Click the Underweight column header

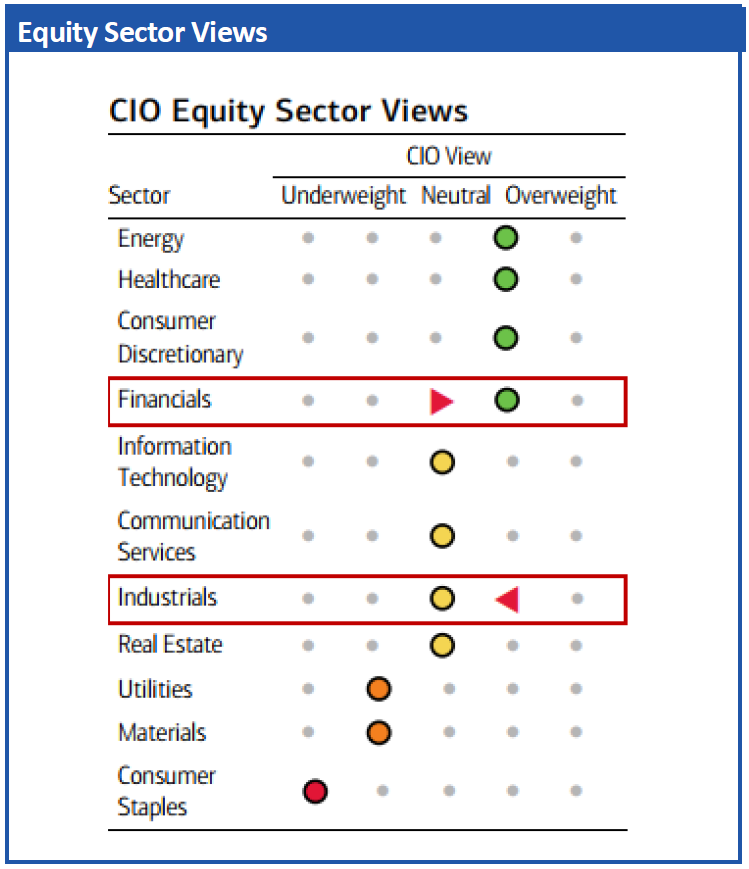click(x=343, y=196)
